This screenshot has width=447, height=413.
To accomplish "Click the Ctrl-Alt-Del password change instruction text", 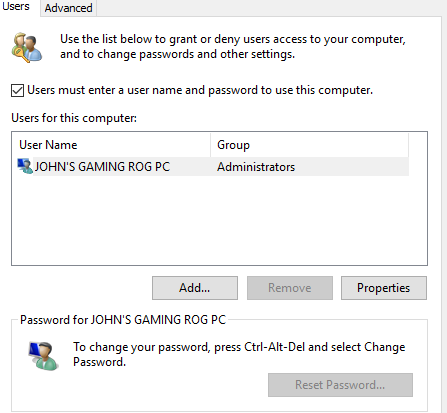I will (x=239, y=354).
